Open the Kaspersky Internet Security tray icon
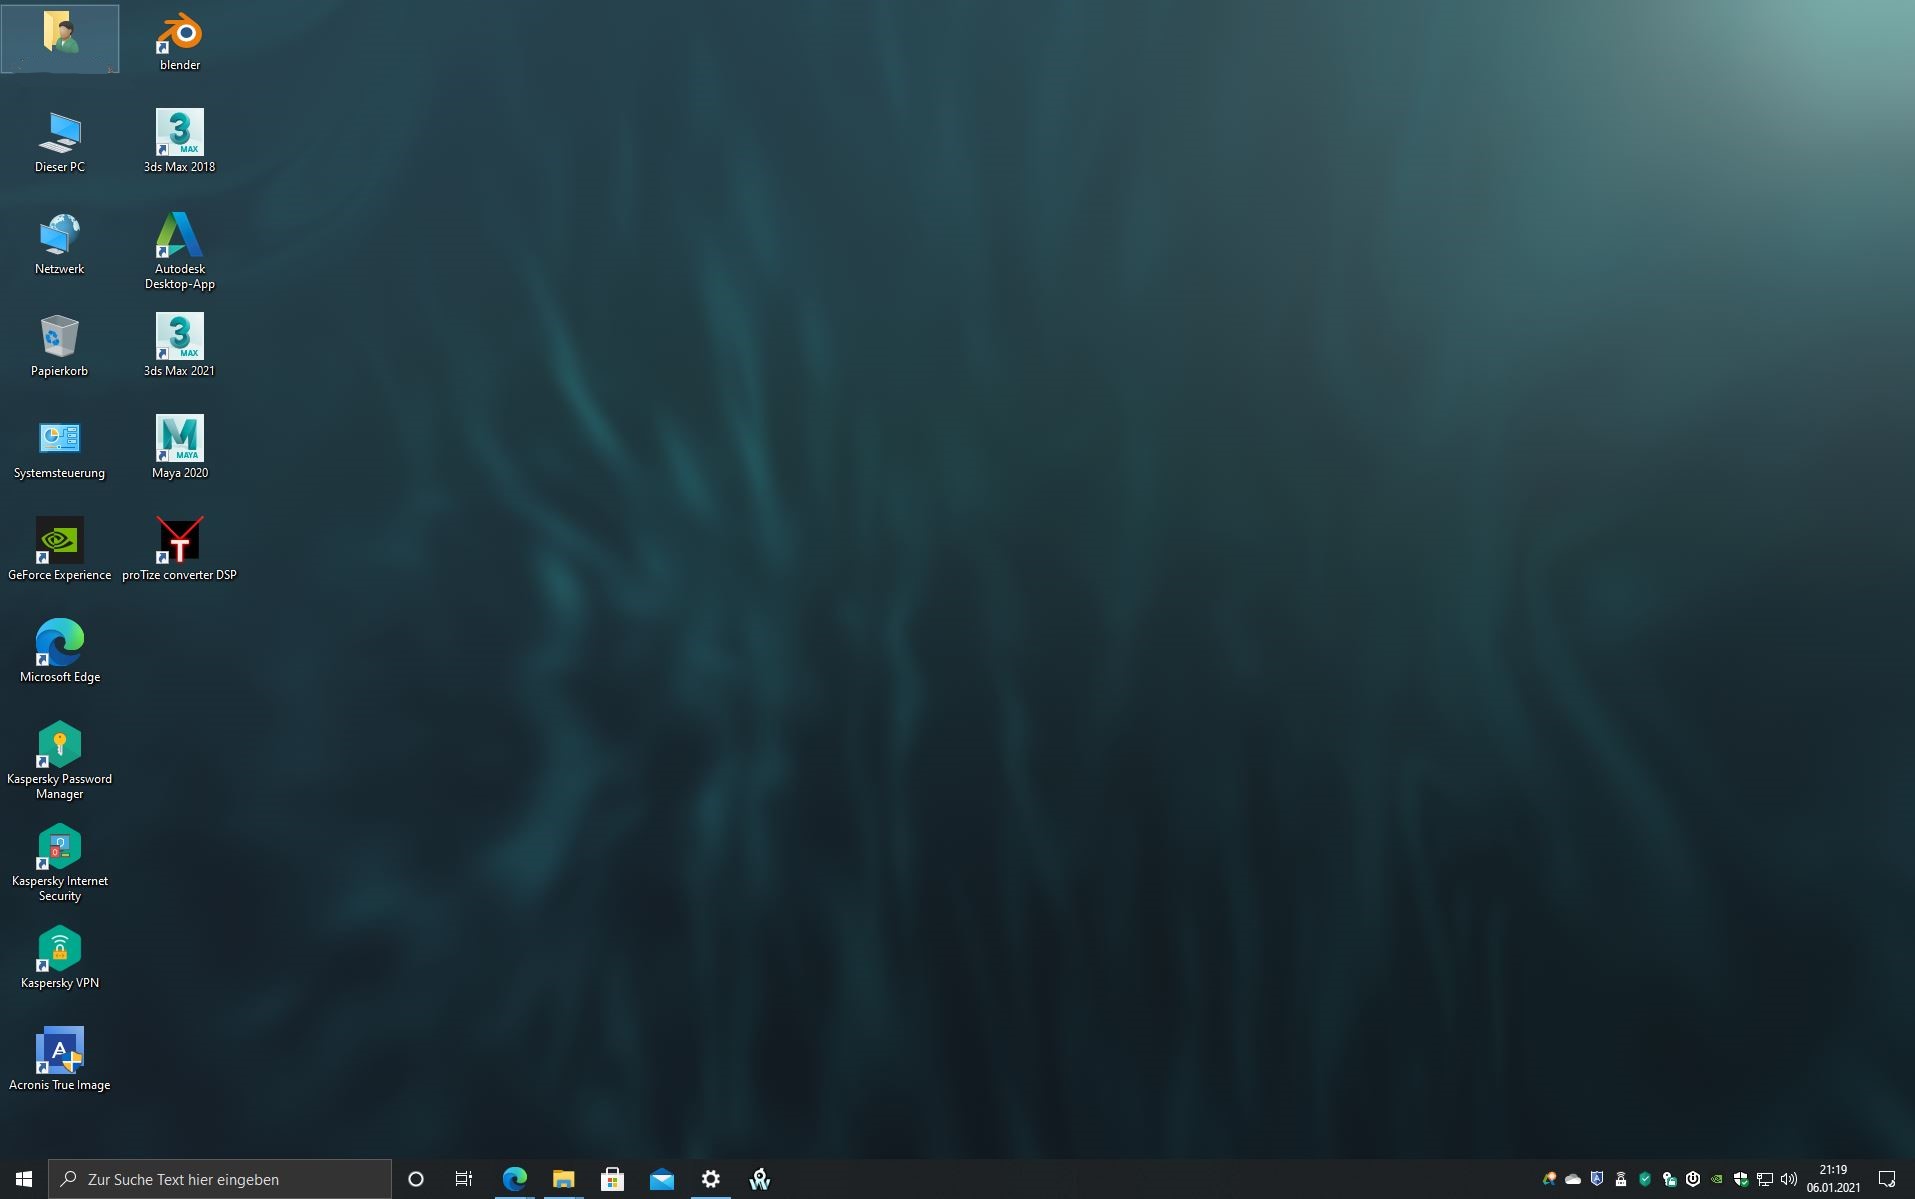Viewport: 1915px width, 1199px height. coord(1645,1179)
